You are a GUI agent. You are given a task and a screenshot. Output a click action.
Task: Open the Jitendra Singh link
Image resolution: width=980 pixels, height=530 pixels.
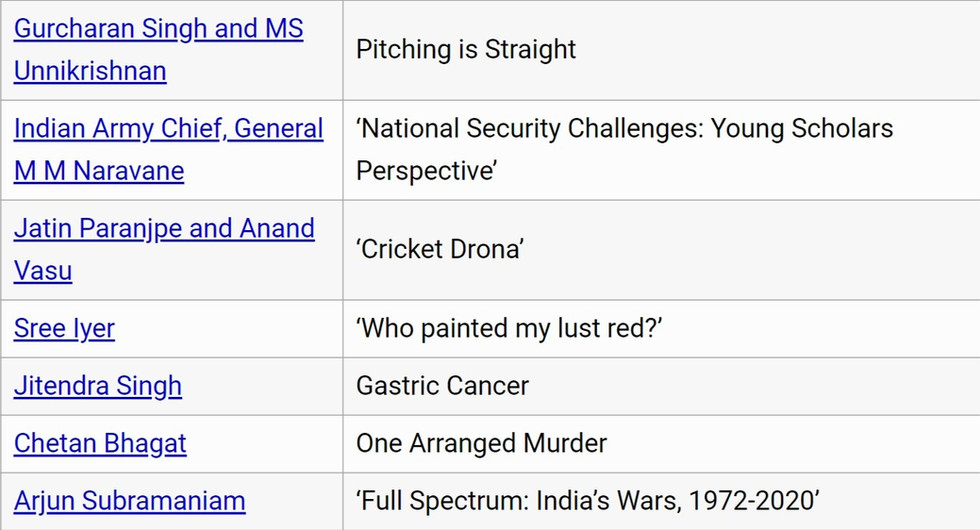(98, 386)
